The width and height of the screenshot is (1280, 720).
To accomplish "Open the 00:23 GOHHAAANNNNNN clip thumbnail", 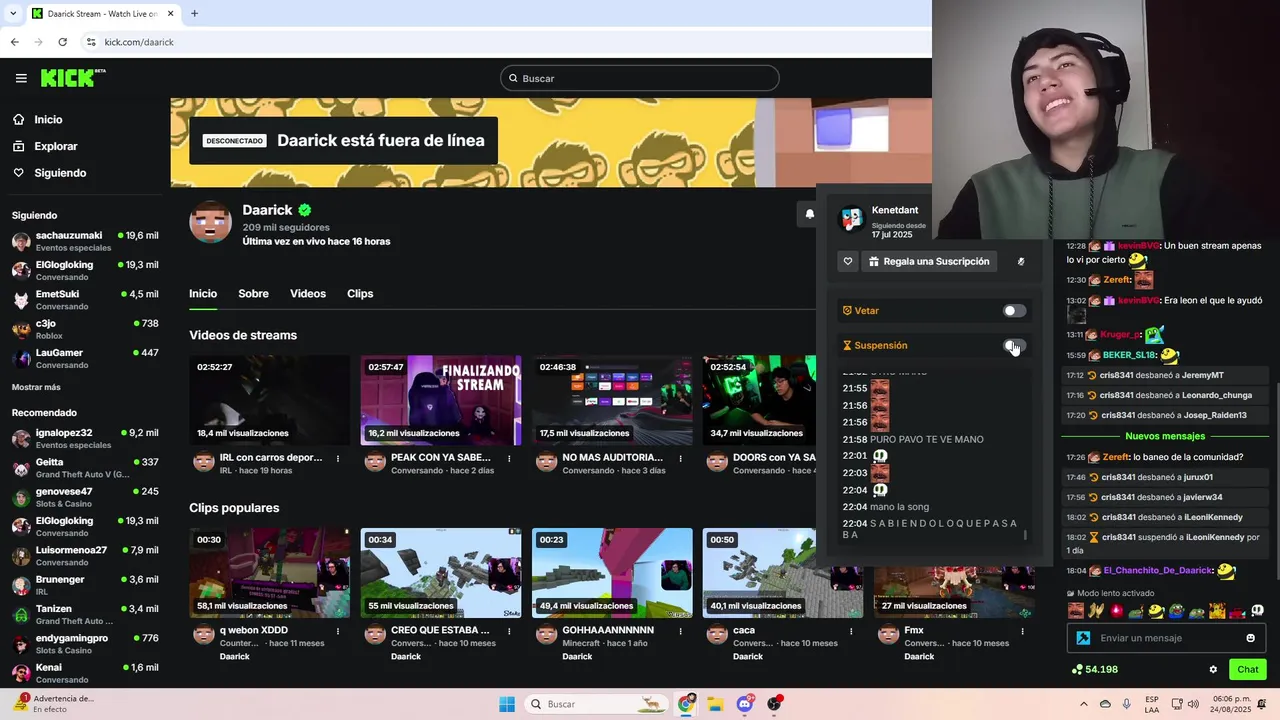I will [612, 573].
